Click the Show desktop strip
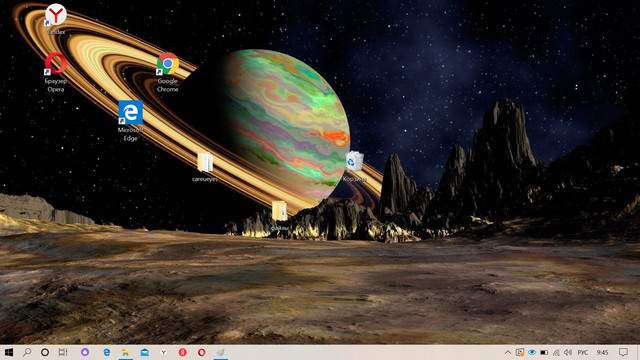This screenshot has width=640, height=360. tap(638, 352)
